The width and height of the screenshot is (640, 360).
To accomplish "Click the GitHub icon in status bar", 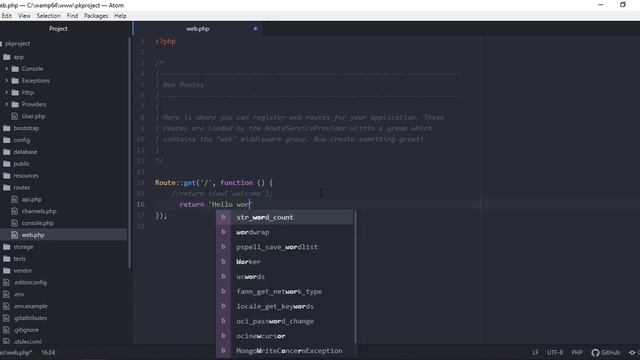I will point(595,352).
